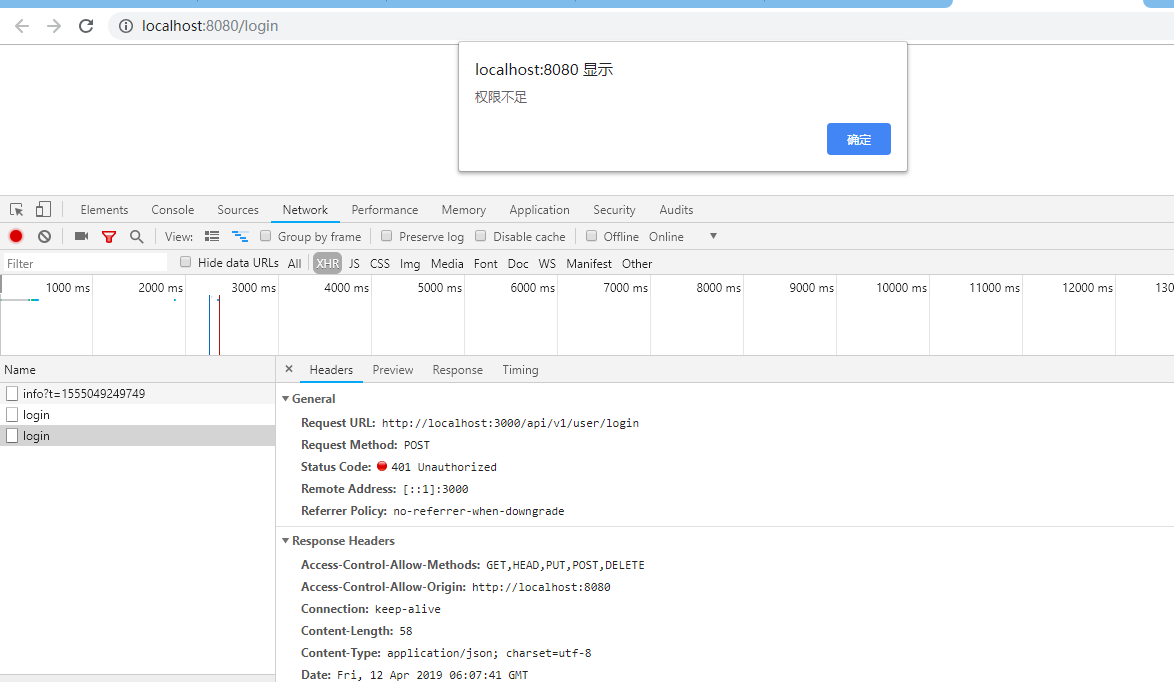Open the Audits tab
Image resolution: width=1174 pixels, height=682 pixels.
[x=676, y=210]
